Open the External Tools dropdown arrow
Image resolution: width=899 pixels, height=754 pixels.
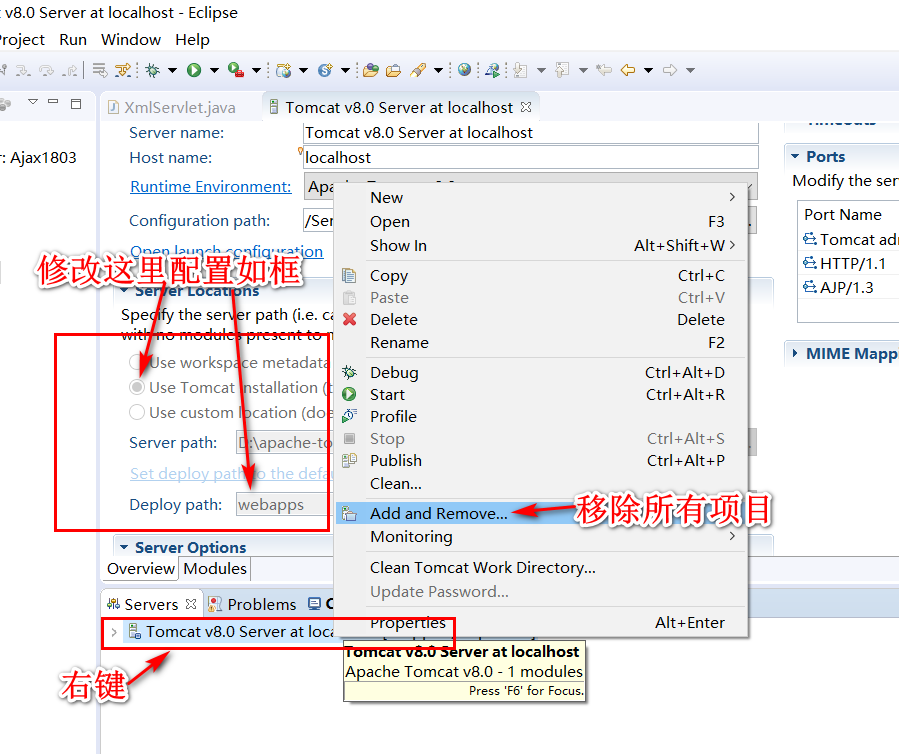click(256, 71)
